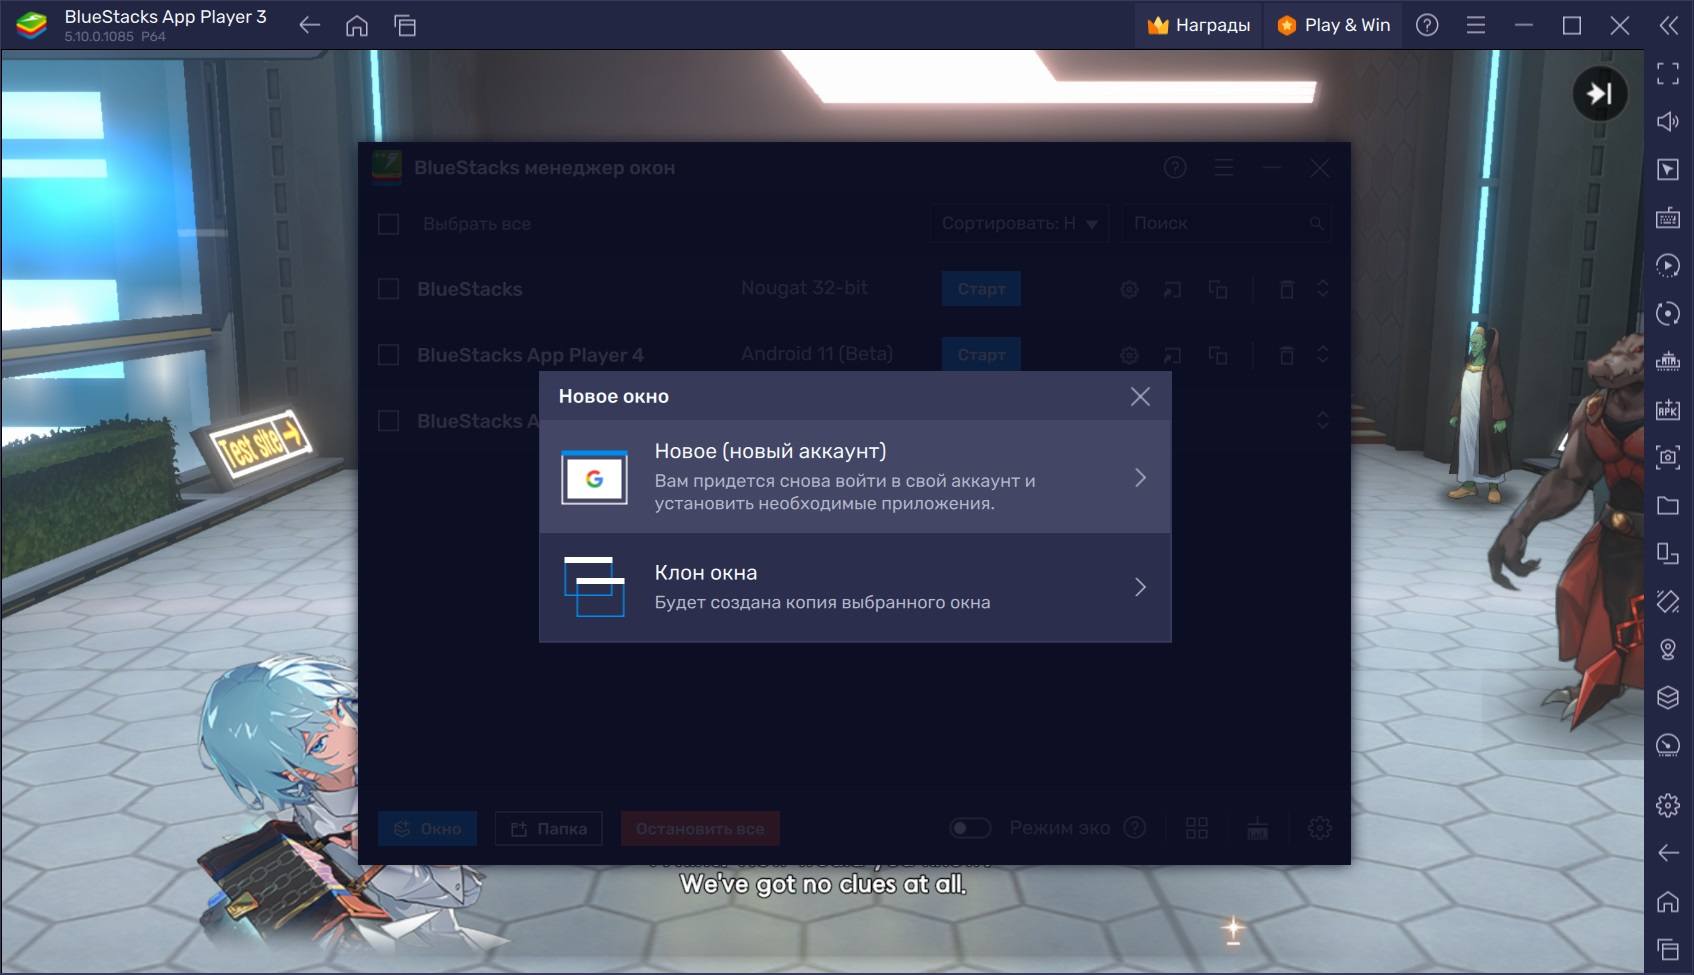Open help icon in менеджер окон title
The width and height of the screenshot is (1694, 975).
pos(1175,168)
